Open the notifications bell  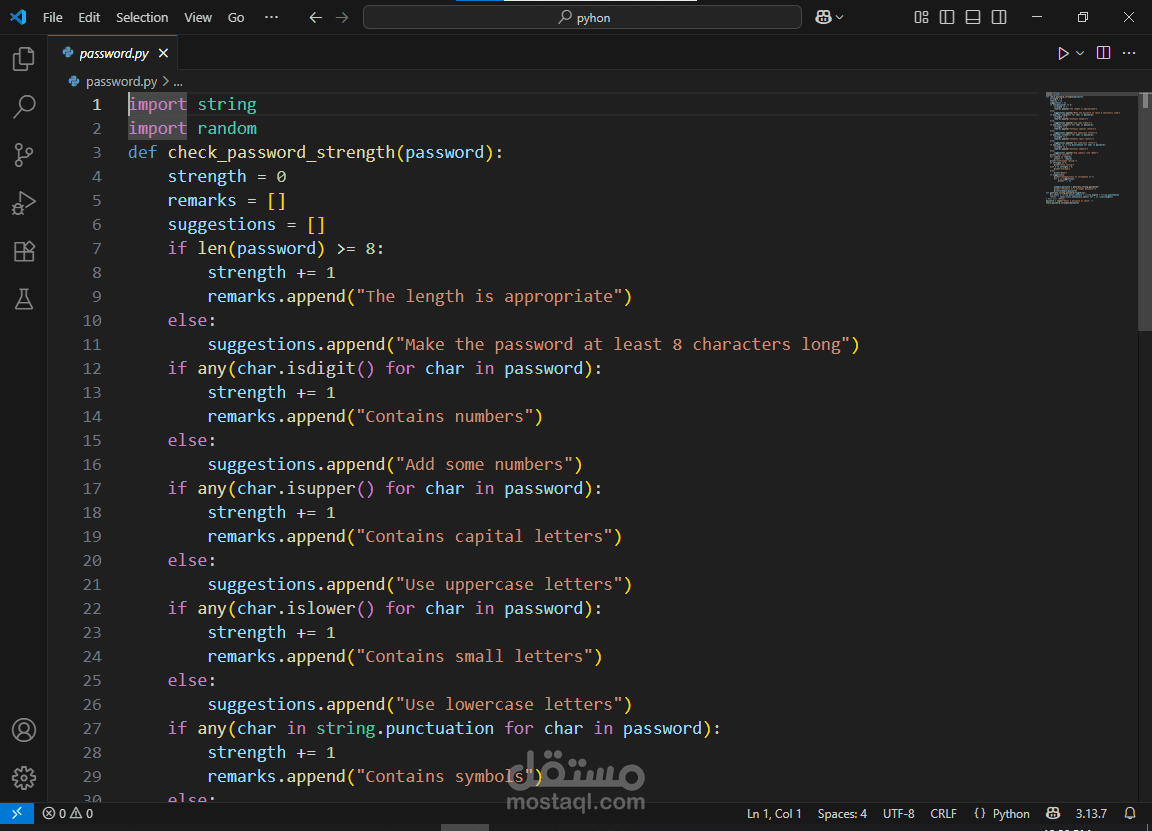pos(1130,813)
